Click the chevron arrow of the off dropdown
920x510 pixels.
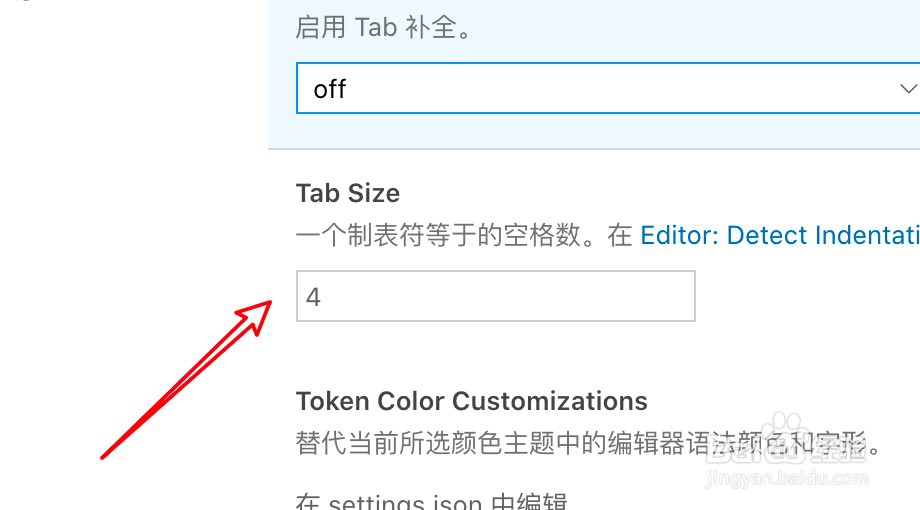point(908,89)
